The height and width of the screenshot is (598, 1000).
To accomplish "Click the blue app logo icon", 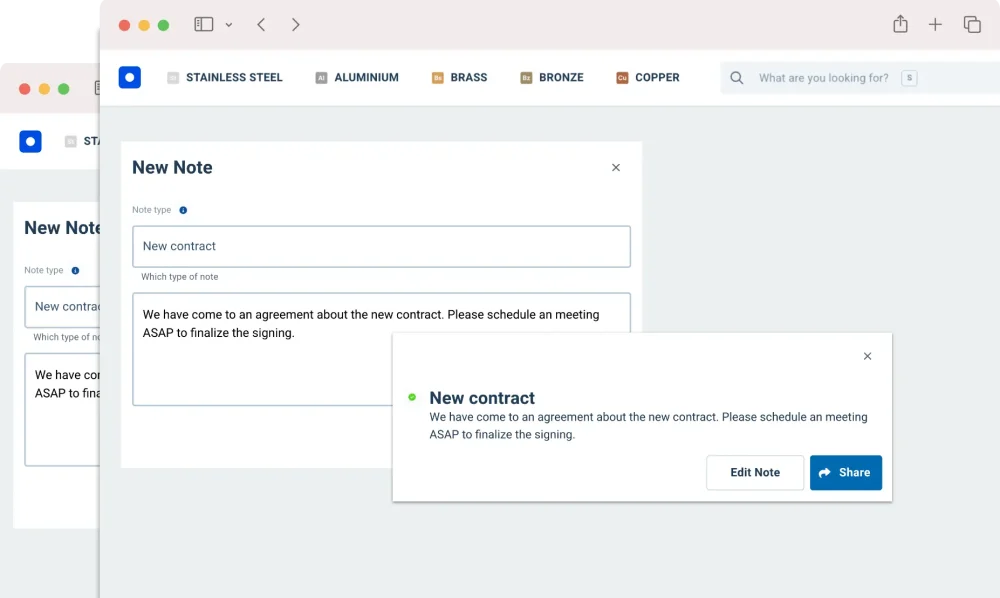I will [129, 78].
